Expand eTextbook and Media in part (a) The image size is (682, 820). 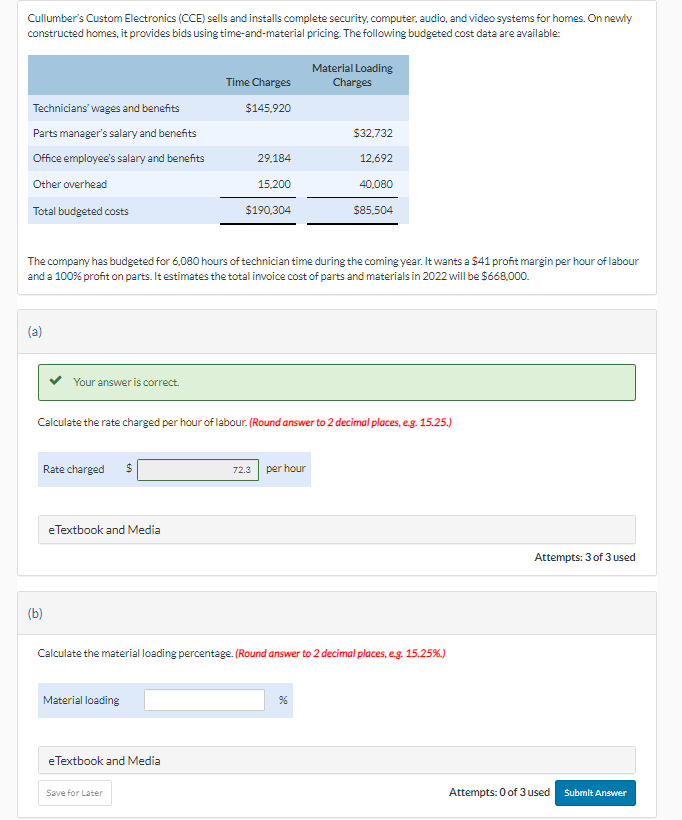(x=337, y=530)
